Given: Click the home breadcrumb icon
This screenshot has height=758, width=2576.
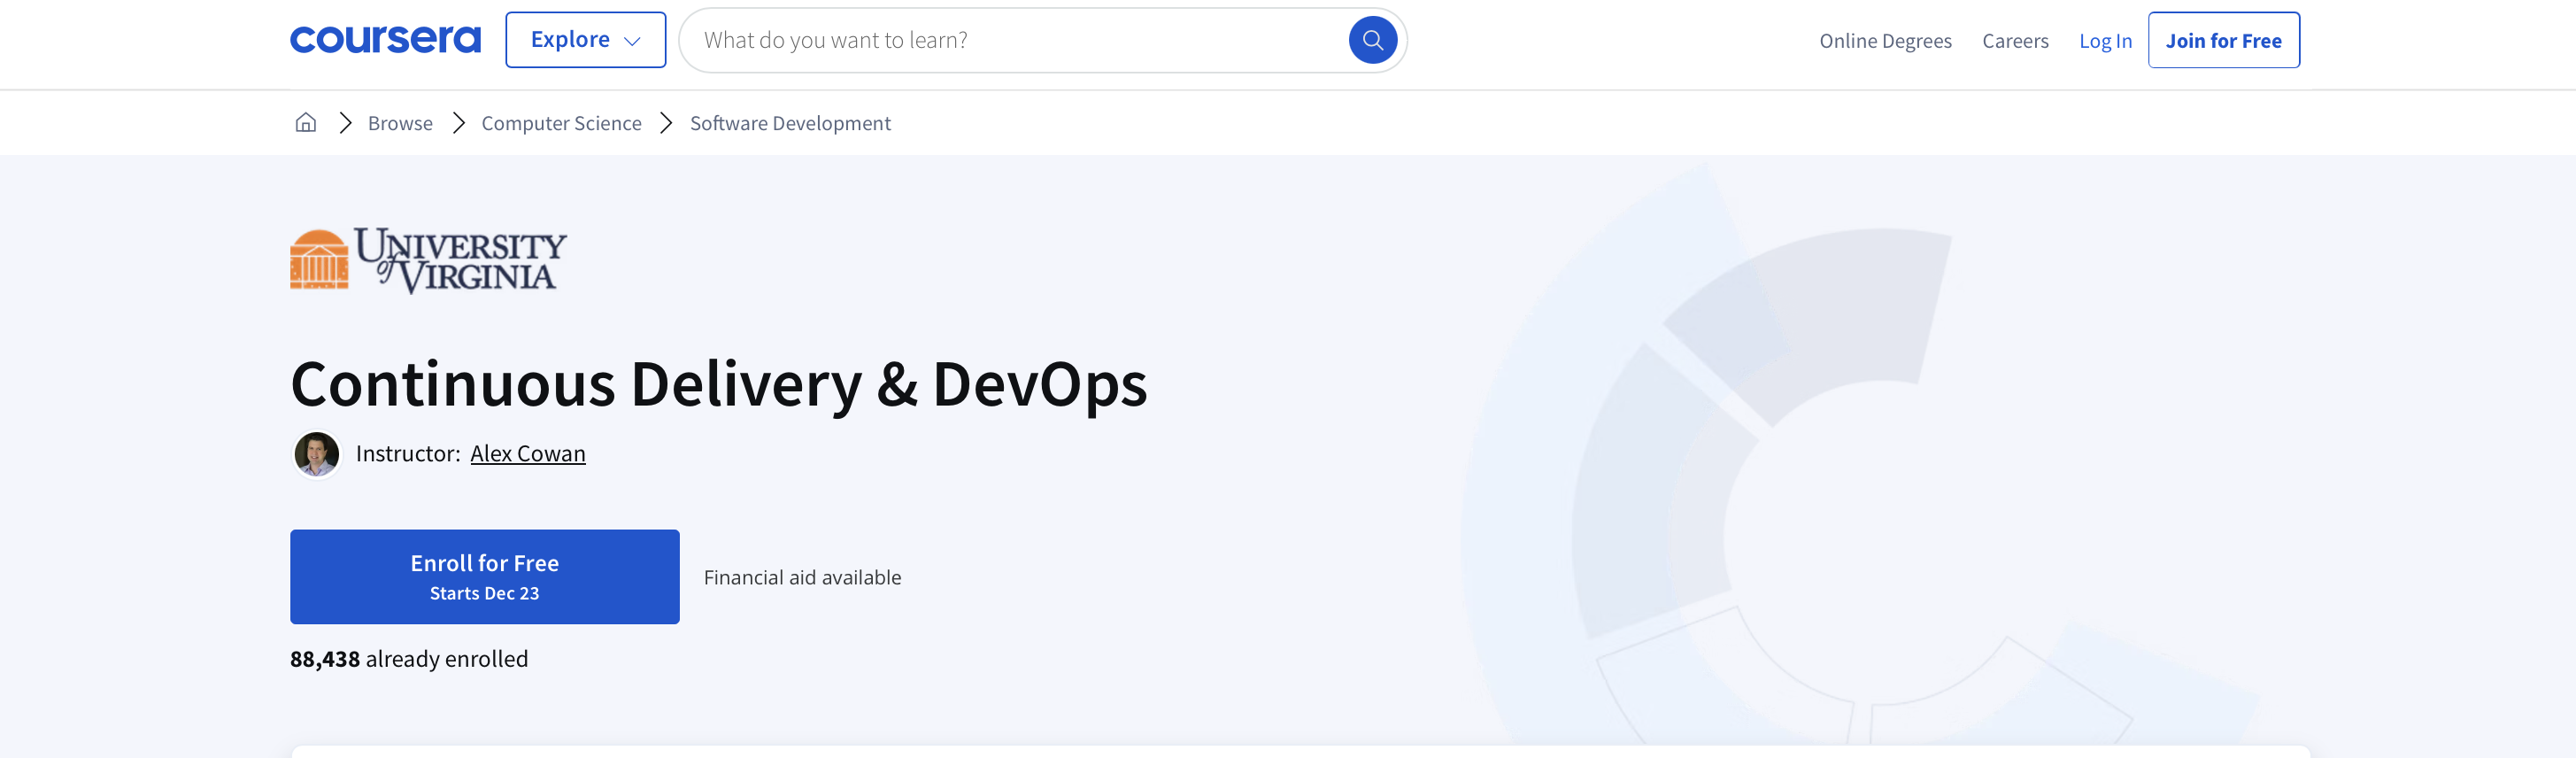Looking at the screenshot, I should point(306,122).
